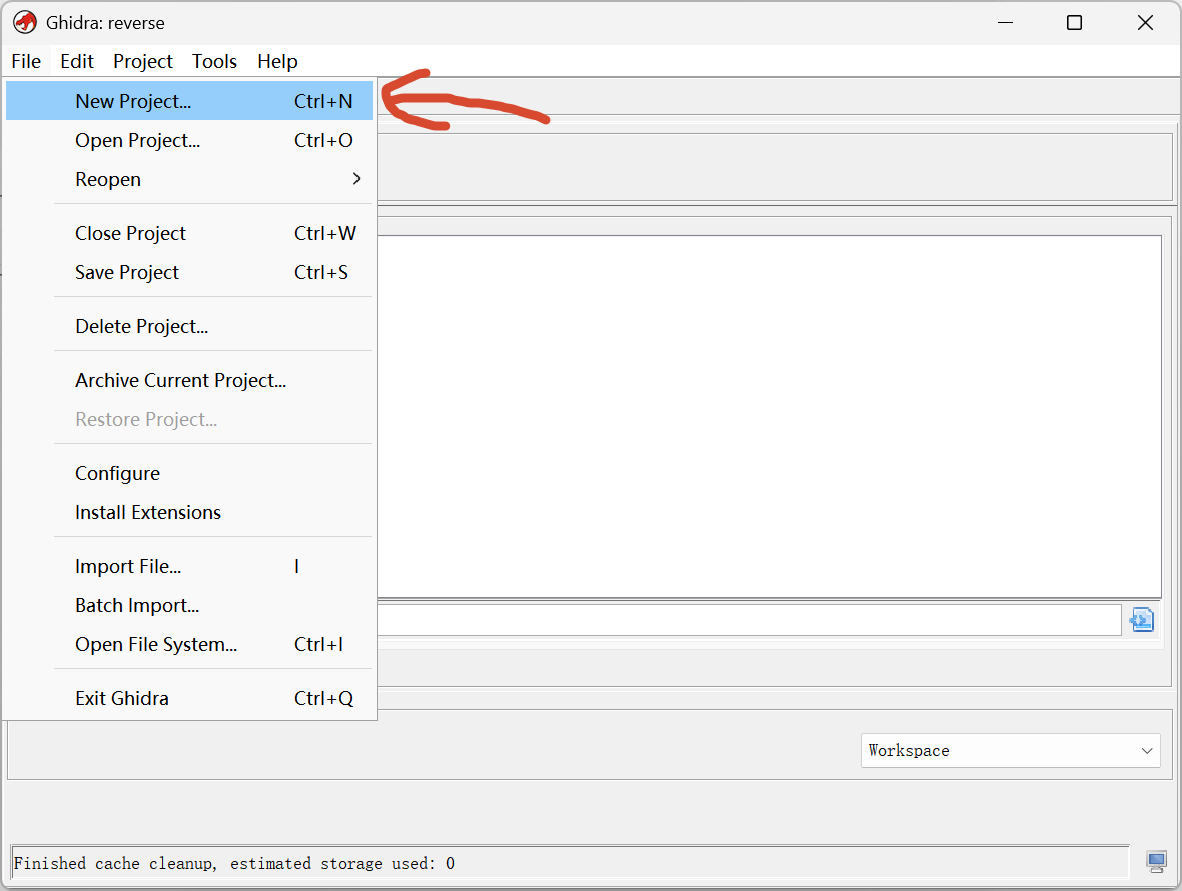Select Install Extensions menu item

tap(148, 513)
